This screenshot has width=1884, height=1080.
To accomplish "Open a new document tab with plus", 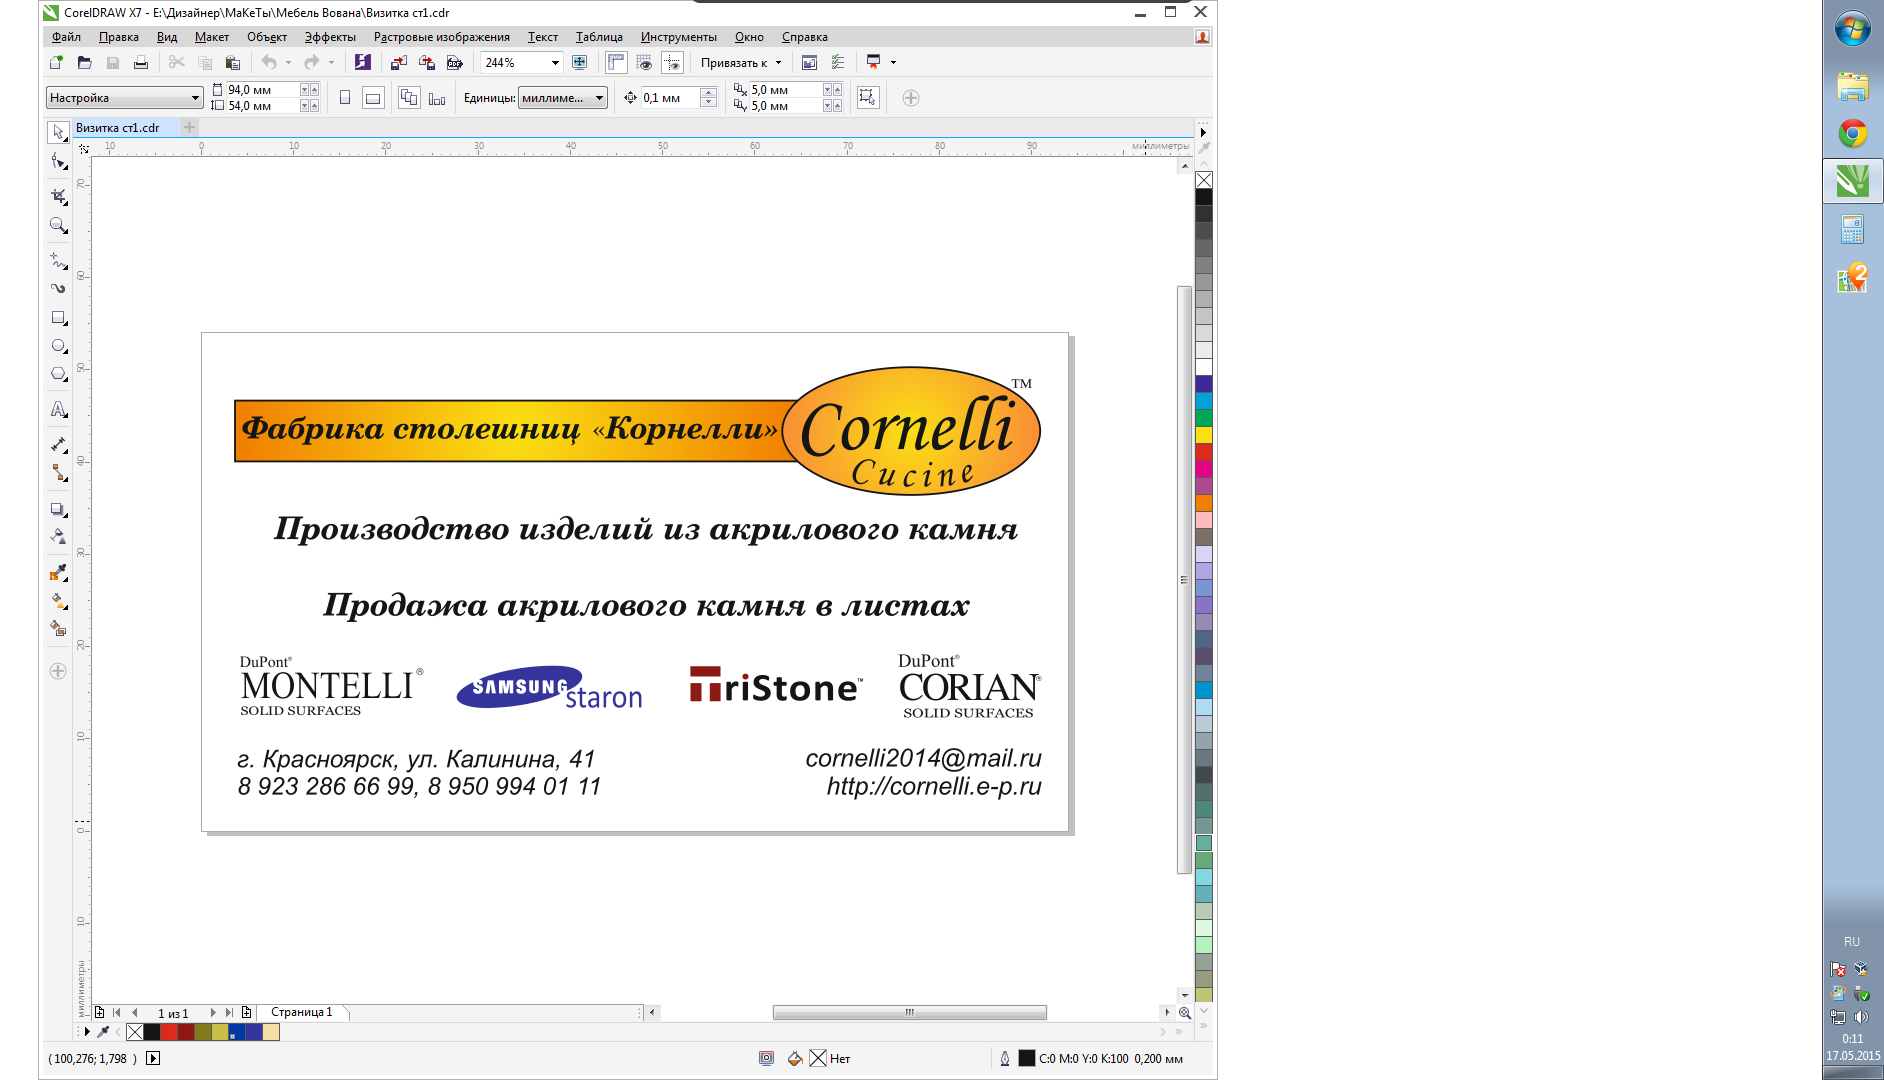I will [x=189, y=127].
